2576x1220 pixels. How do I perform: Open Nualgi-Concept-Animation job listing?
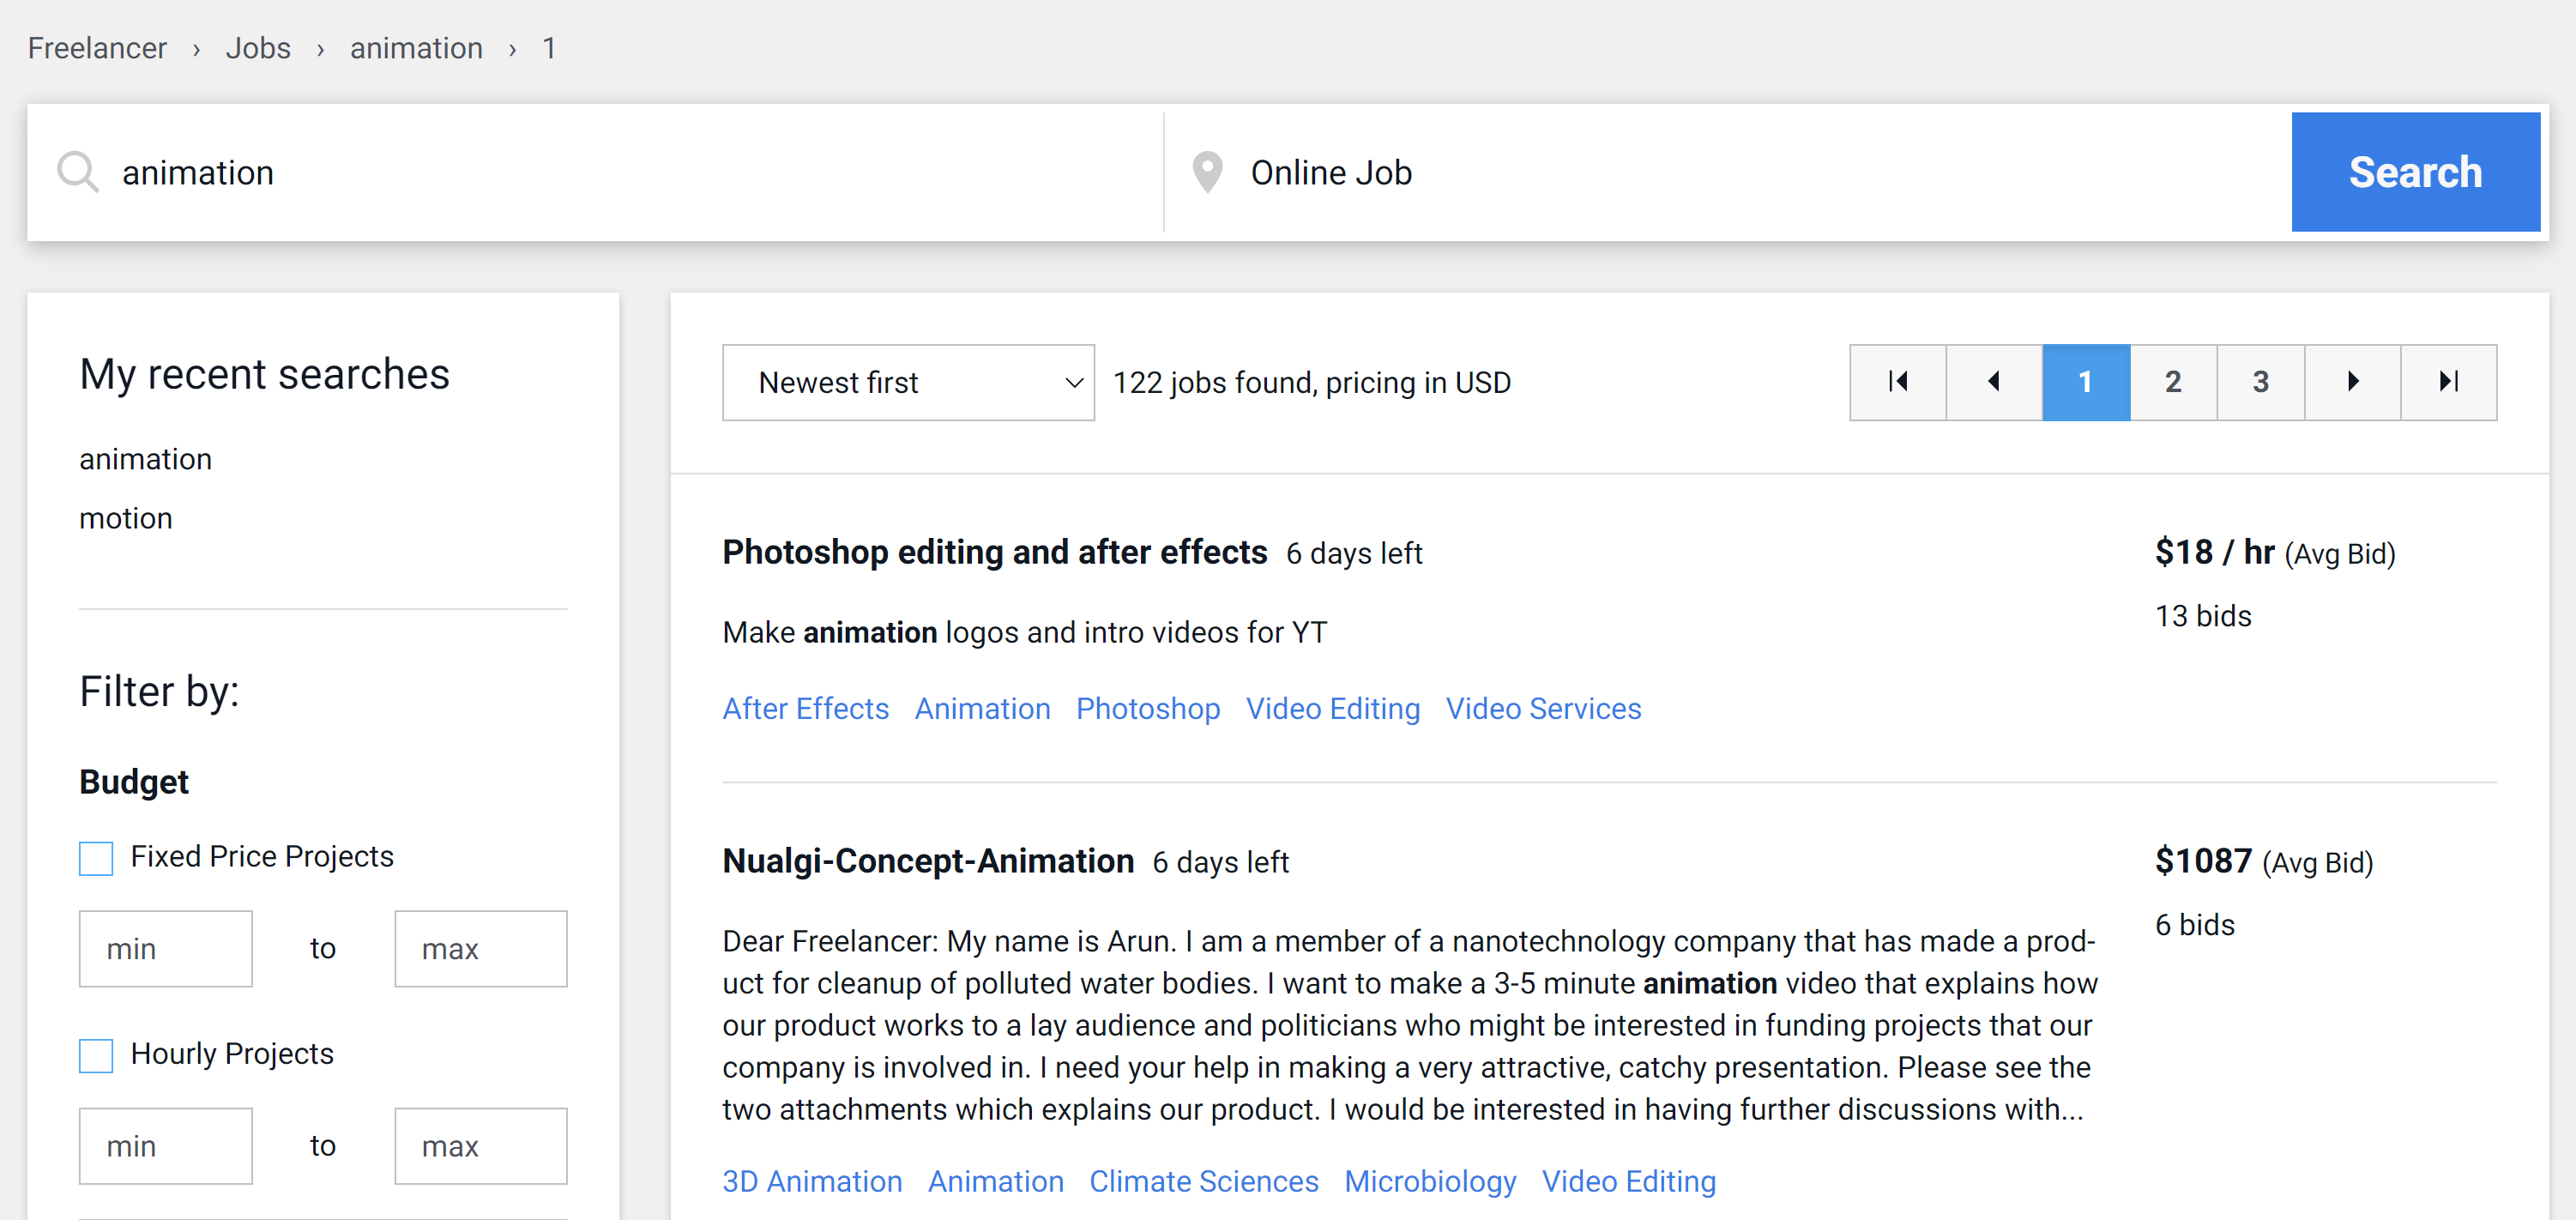927,861
